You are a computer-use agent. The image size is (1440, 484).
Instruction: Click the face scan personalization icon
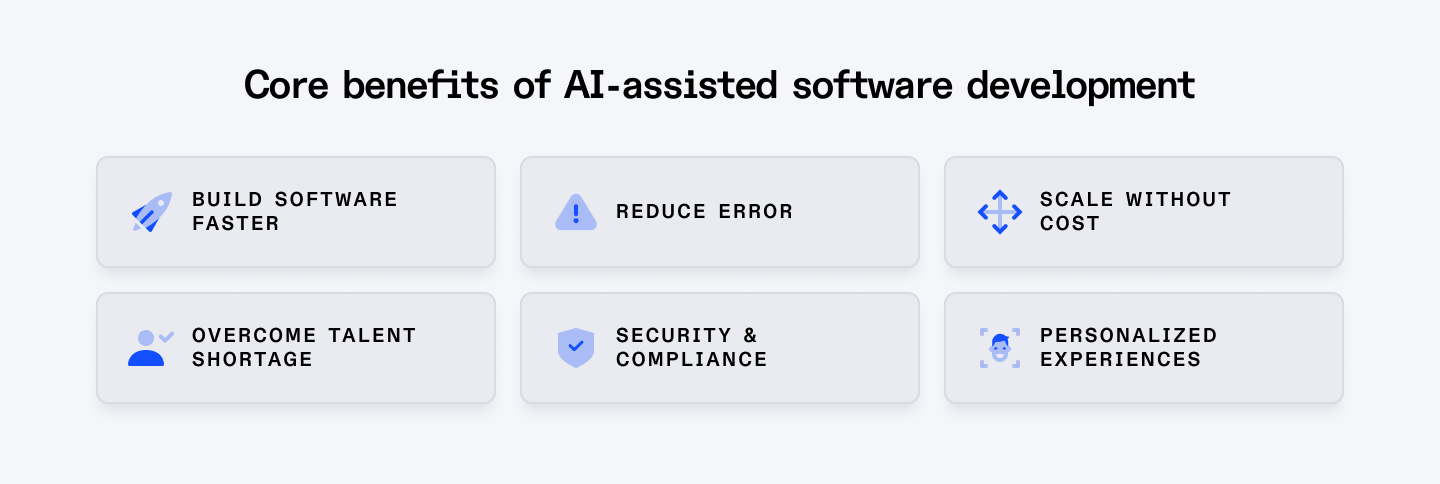[1000, 348]
